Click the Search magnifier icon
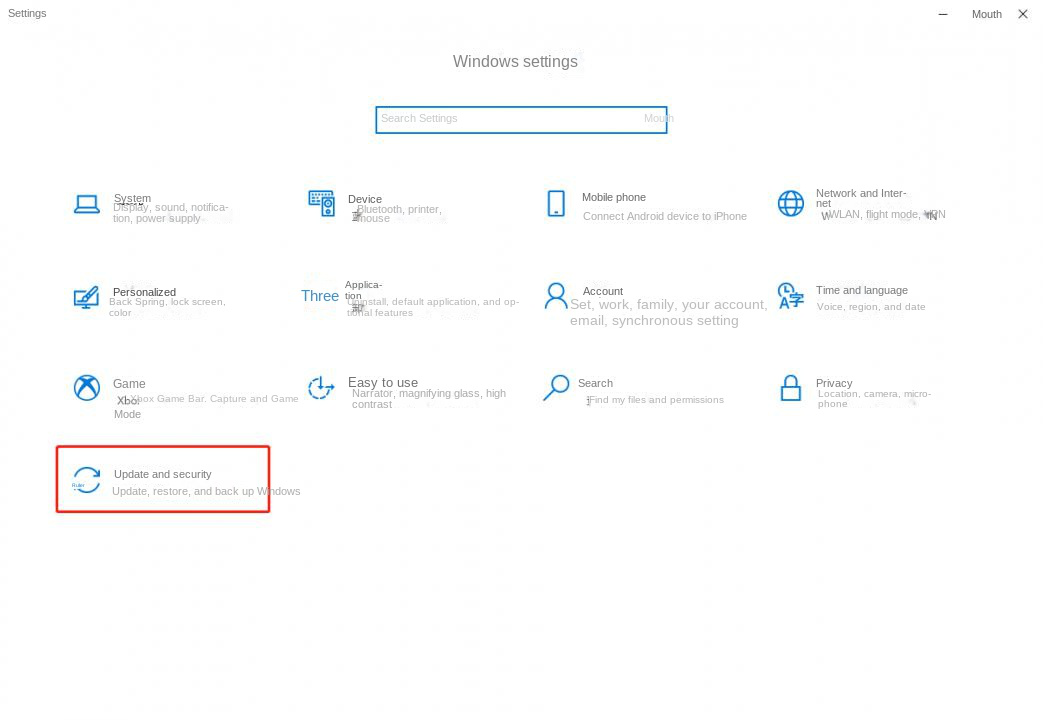 click(x=556, y=388)
